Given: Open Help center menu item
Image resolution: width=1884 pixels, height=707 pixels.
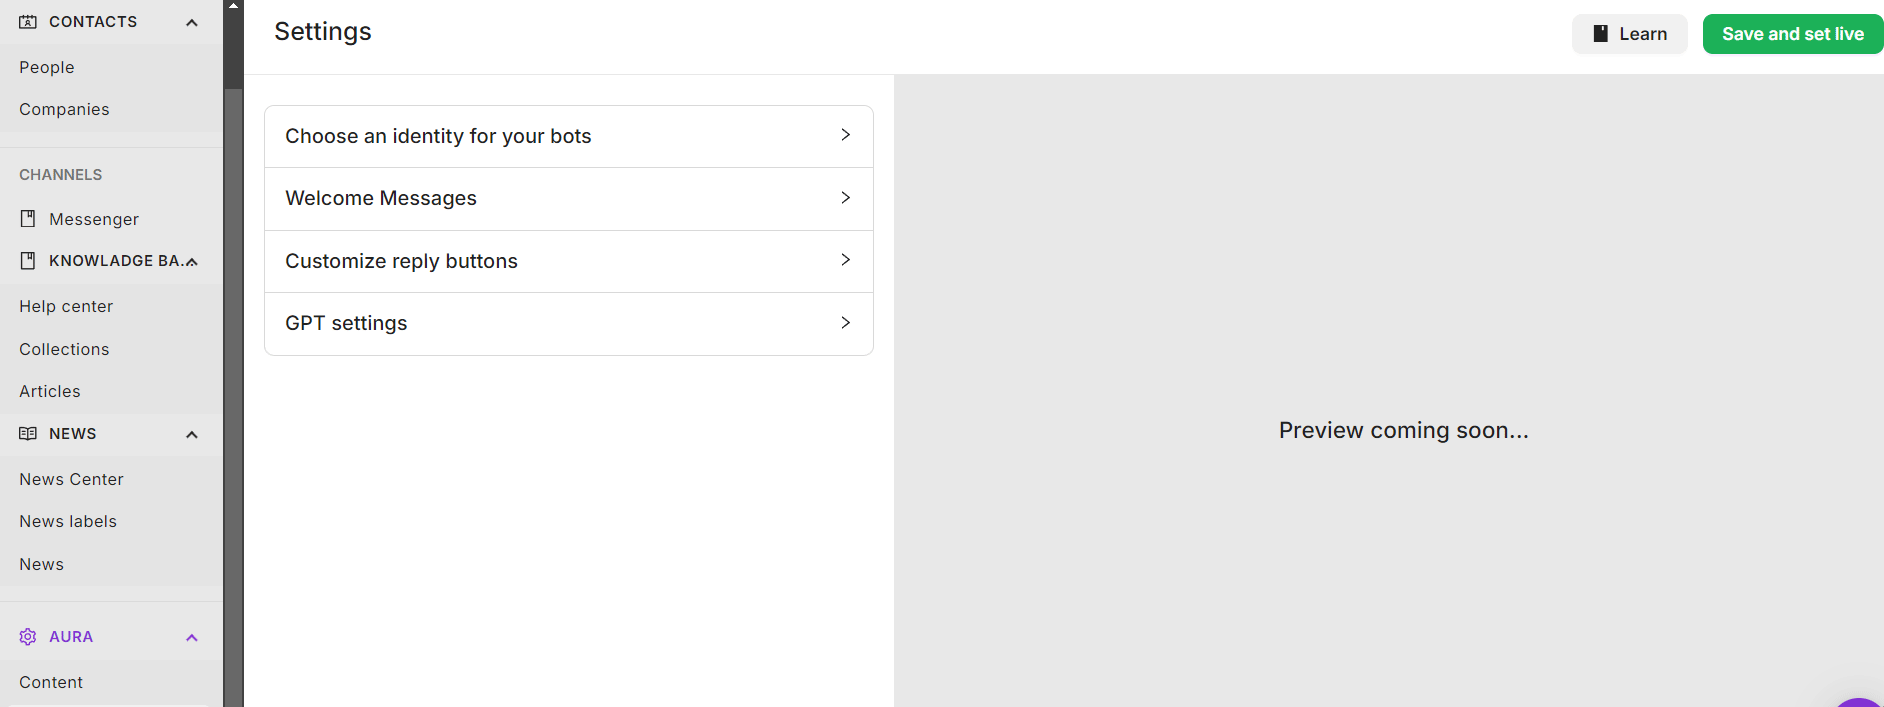Looking at the screenshot, I should [x=66, y=306].
